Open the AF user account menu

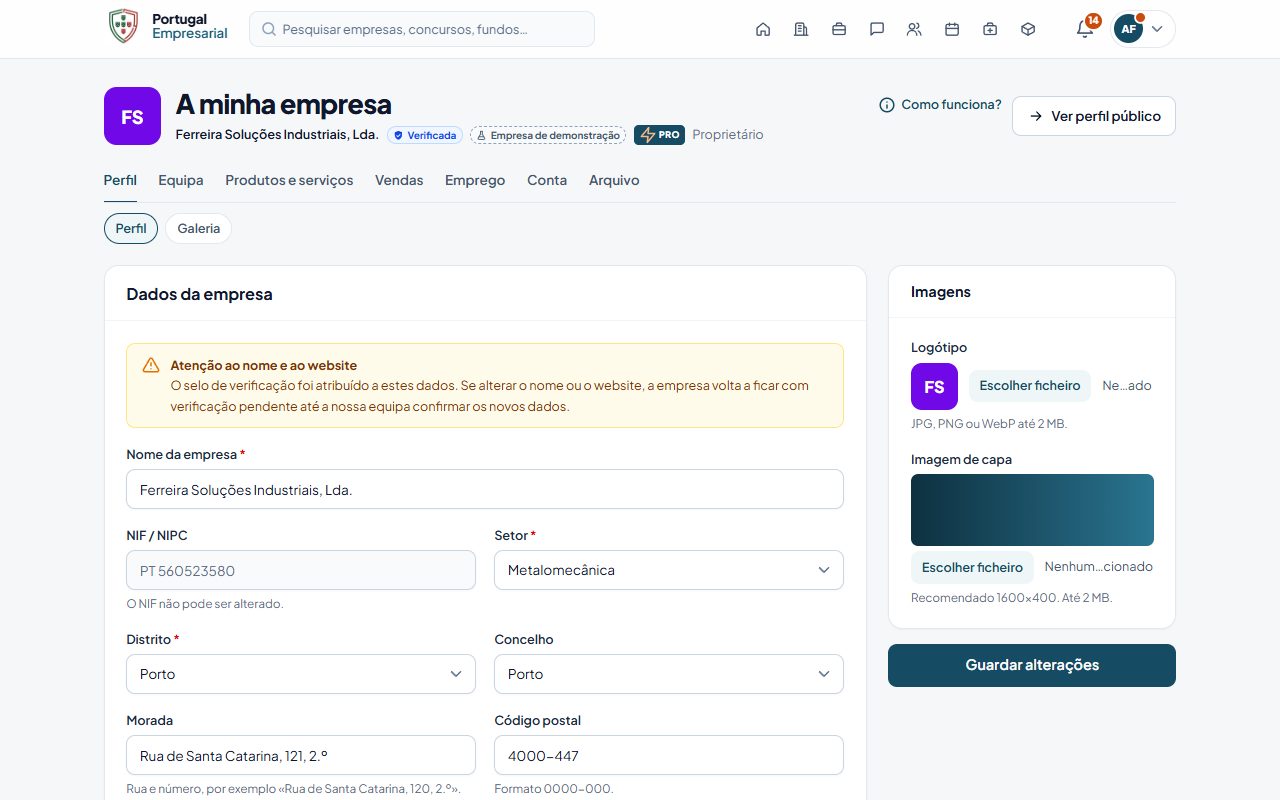(x=1143, y=29)
